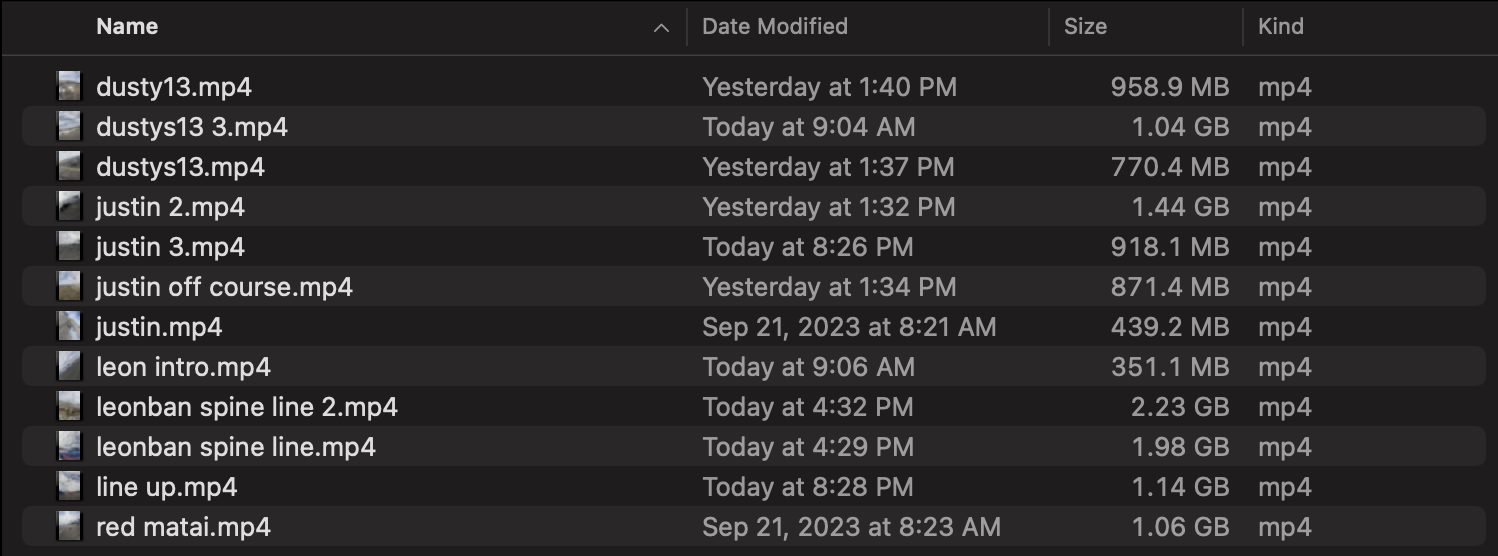Click the 2.23 GB size entry
1498x556 pixels.
pyautogui.click(x=1180, y=407)
